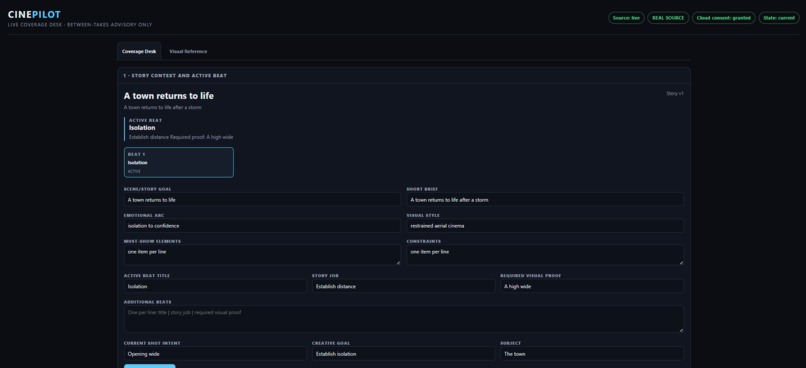Screen dimensions: 806x368
Task: Click the Additional Beats text area
Action: (404, 319)
